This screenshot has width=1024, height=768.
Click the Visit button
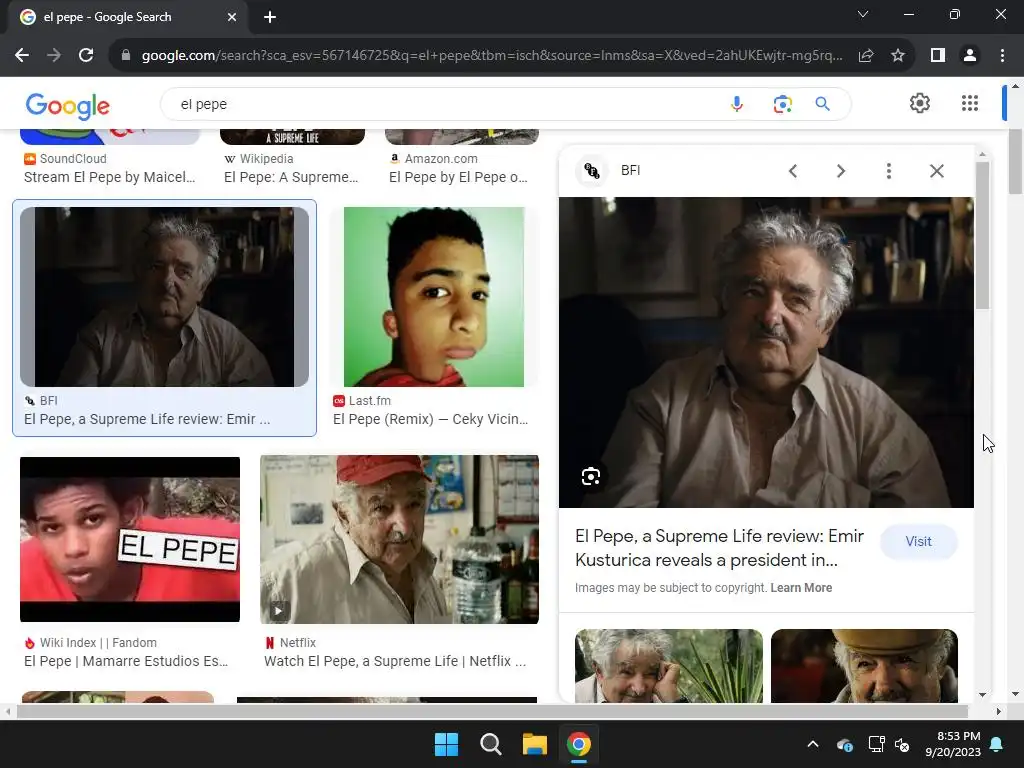918,541
